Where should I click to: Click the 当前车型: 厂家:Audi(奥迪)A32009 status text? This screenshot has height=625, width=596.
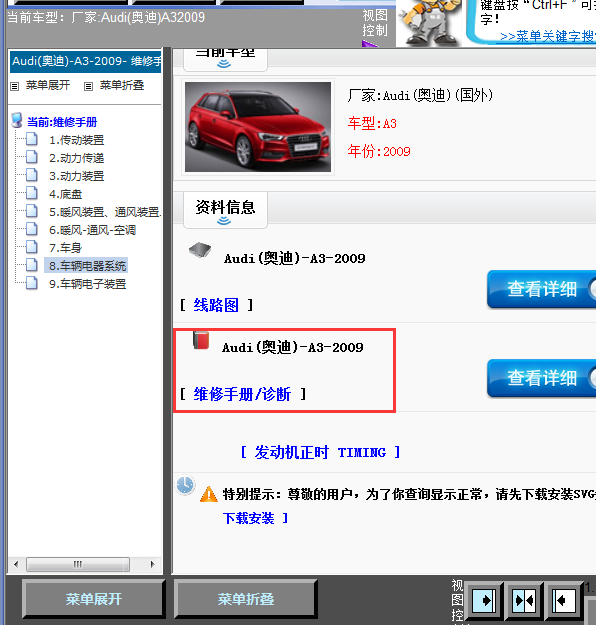(106, 18)
